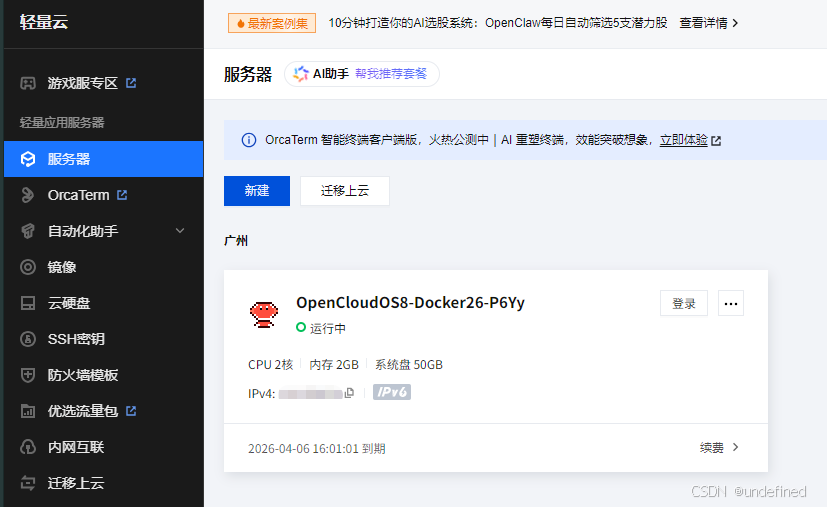Click the 轻量应用服务器 section label

tap(62, 122)
